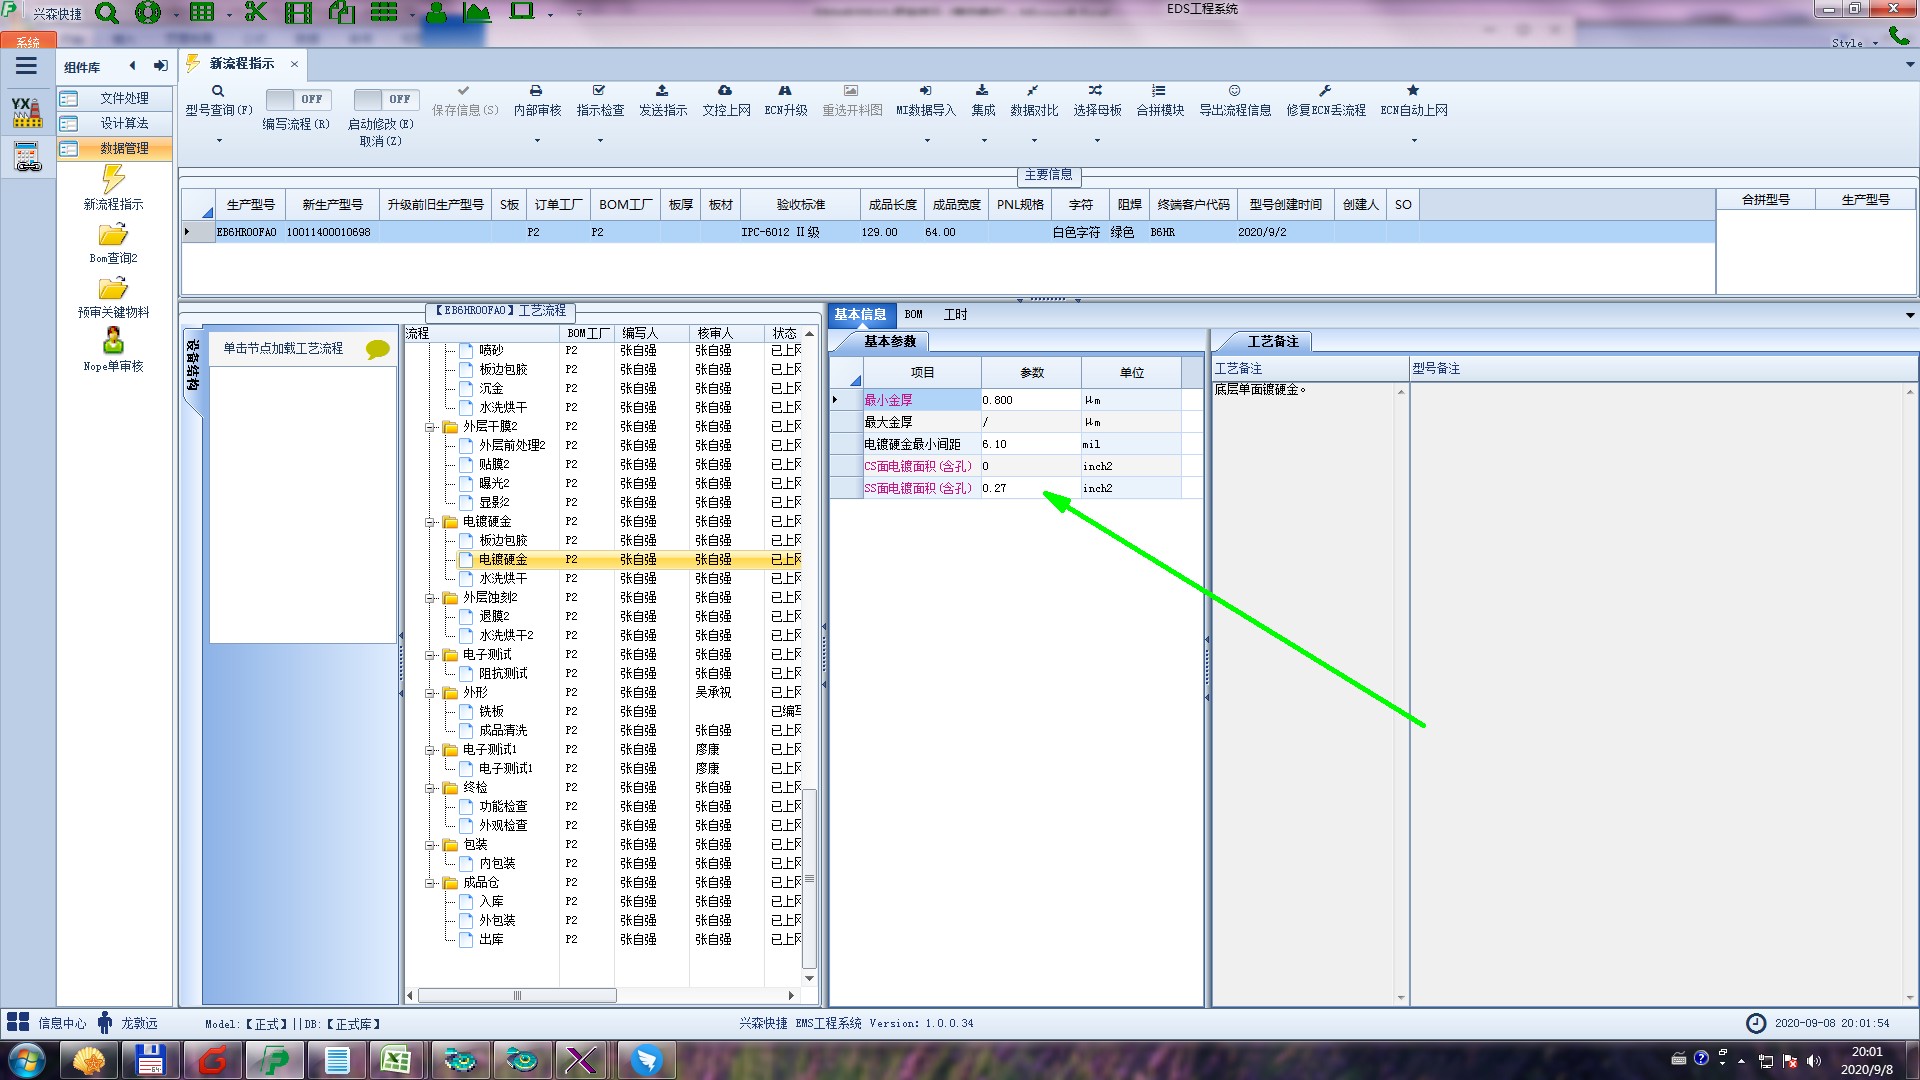Open the hamburger menu icon in left sidebar
This screenshot has height=1080, width=1920.
click(26, 66)
